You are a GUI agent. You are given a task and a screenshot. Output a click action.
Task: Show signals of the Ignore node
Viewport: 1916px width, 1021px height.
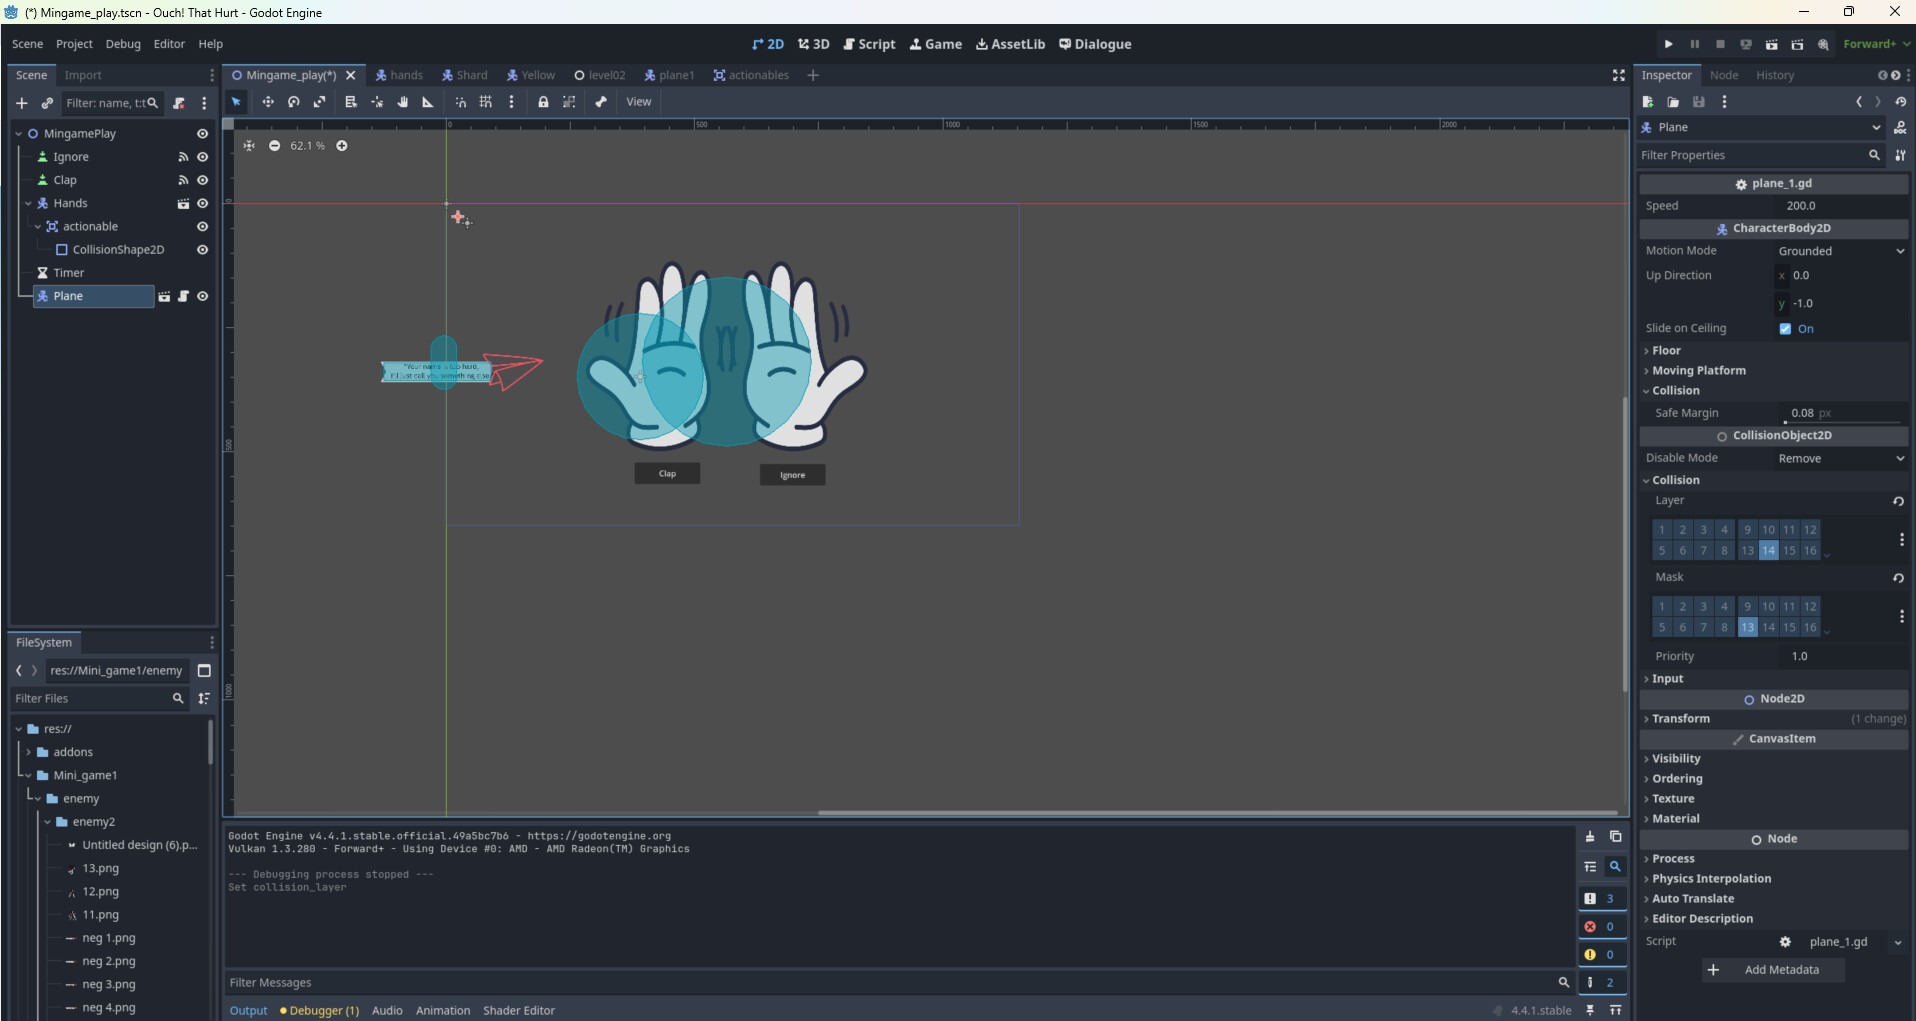click(x=183, y=157)
